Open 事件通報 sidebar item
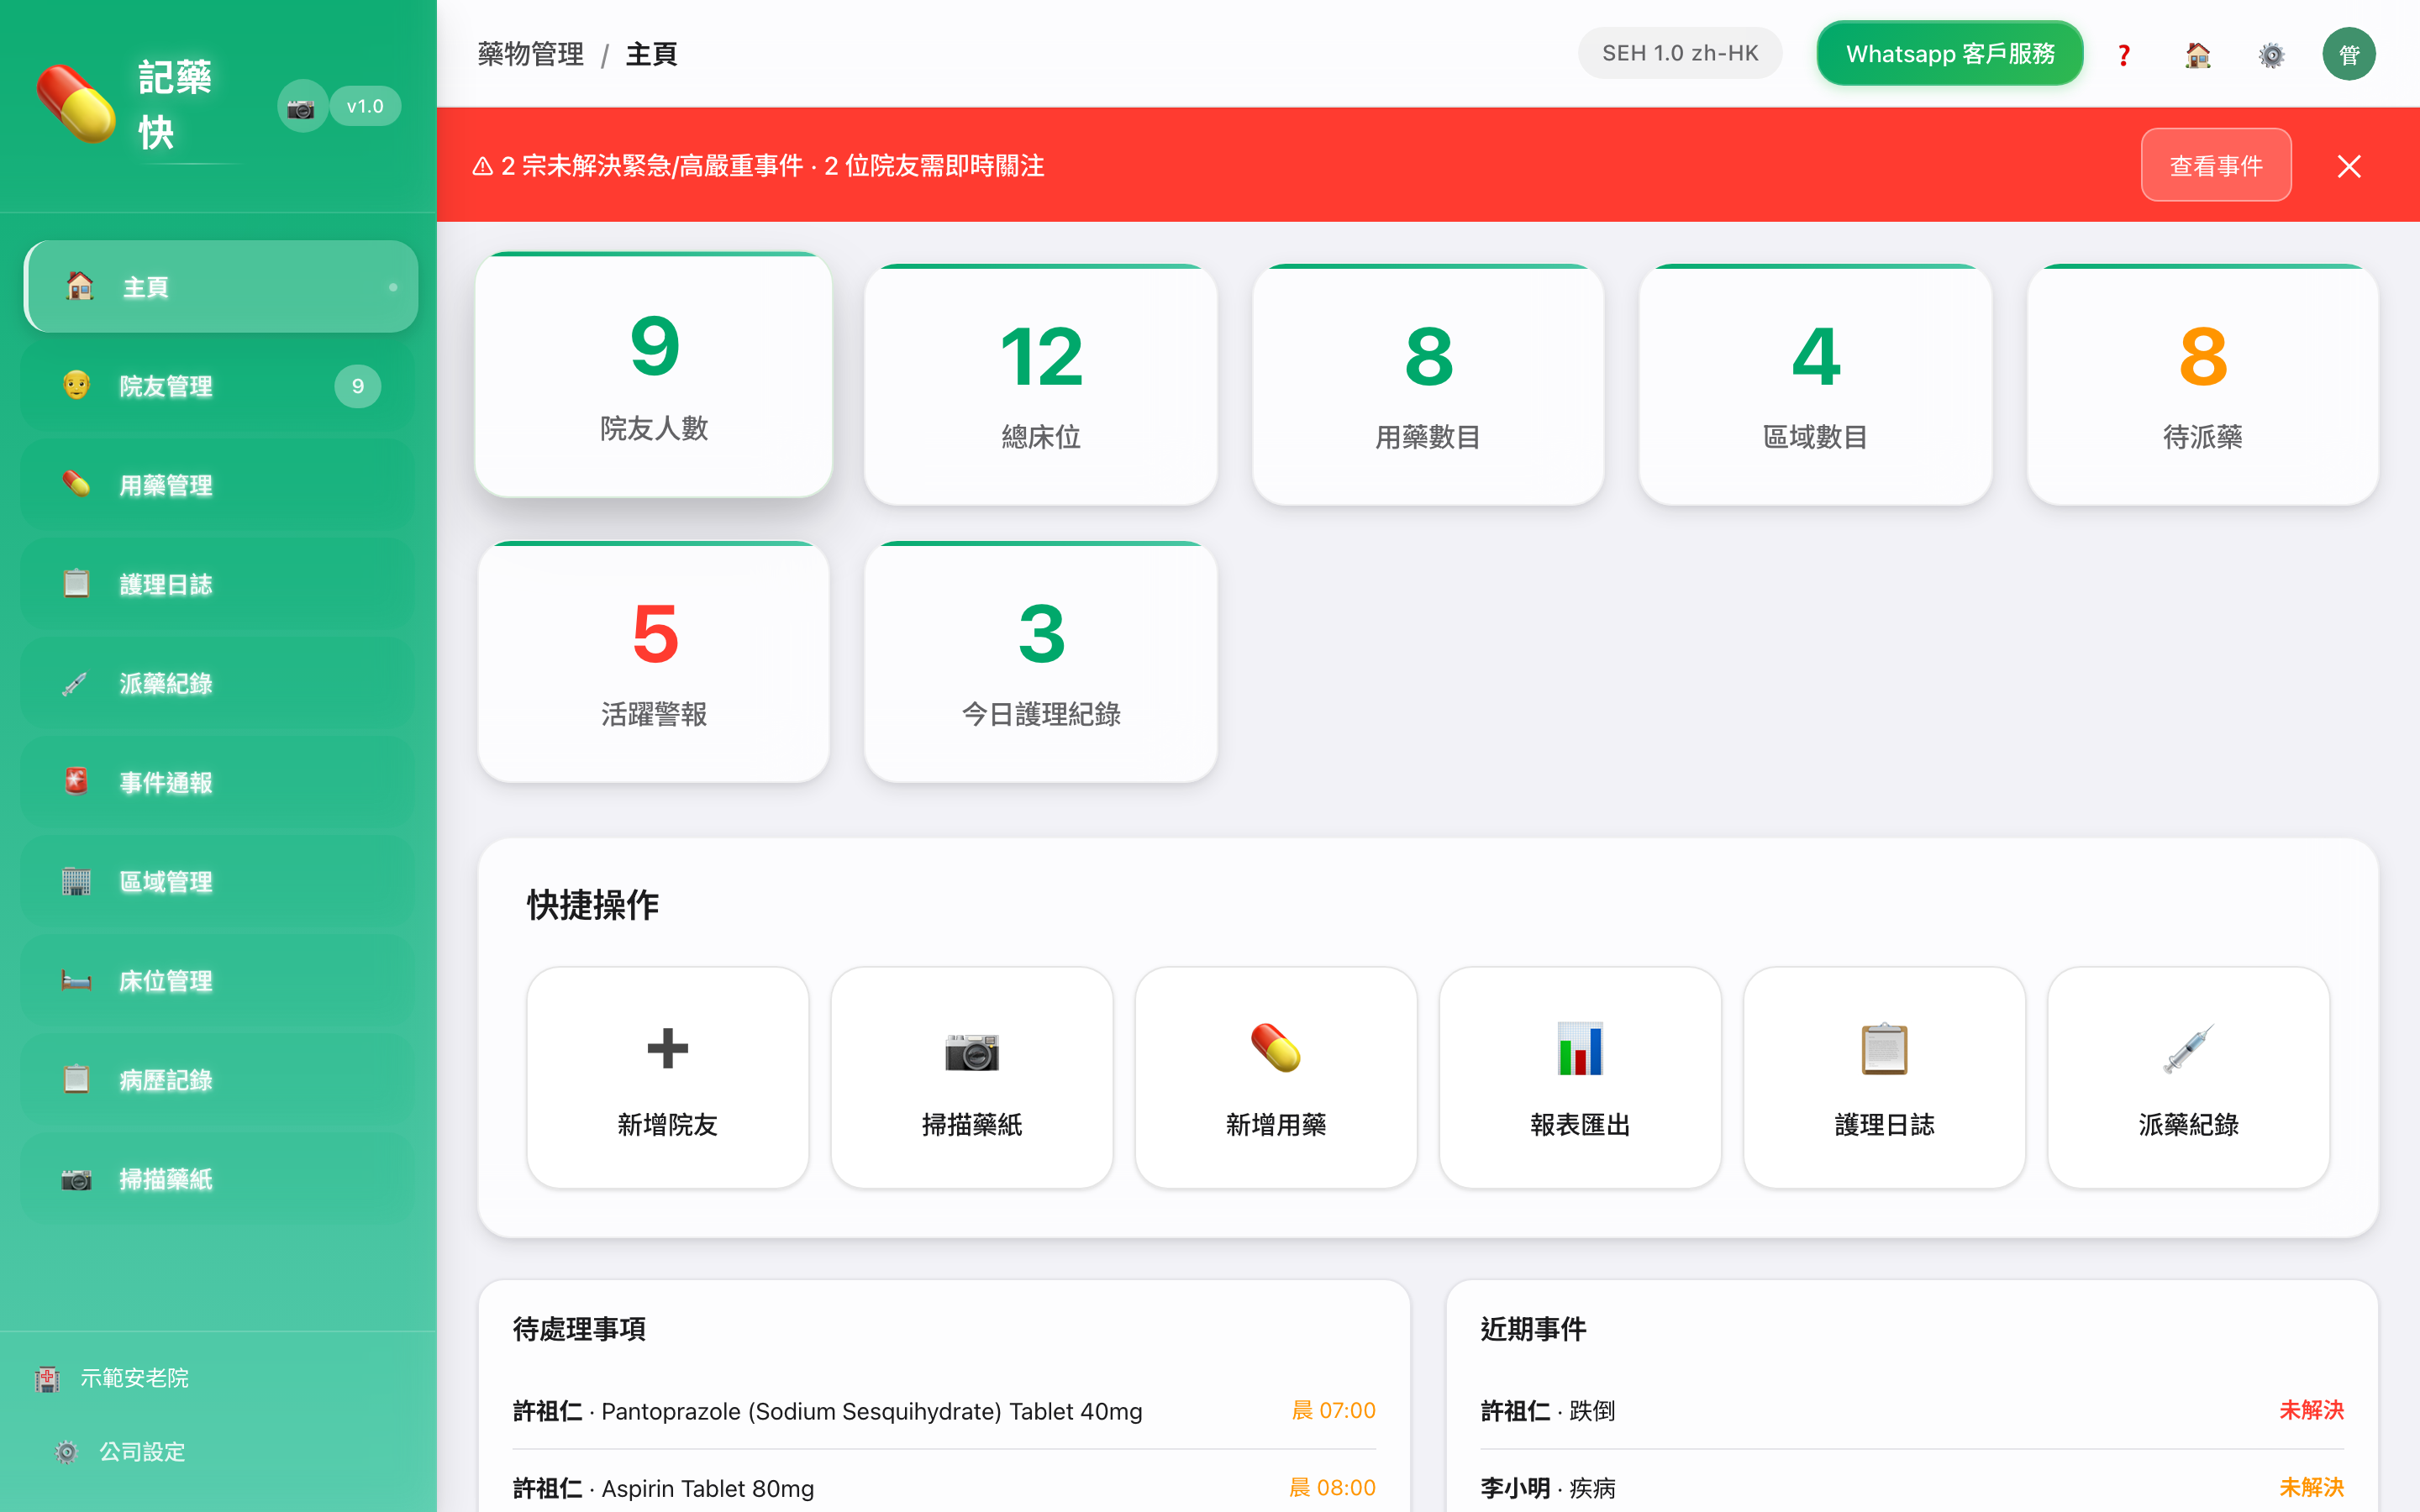 217,782
